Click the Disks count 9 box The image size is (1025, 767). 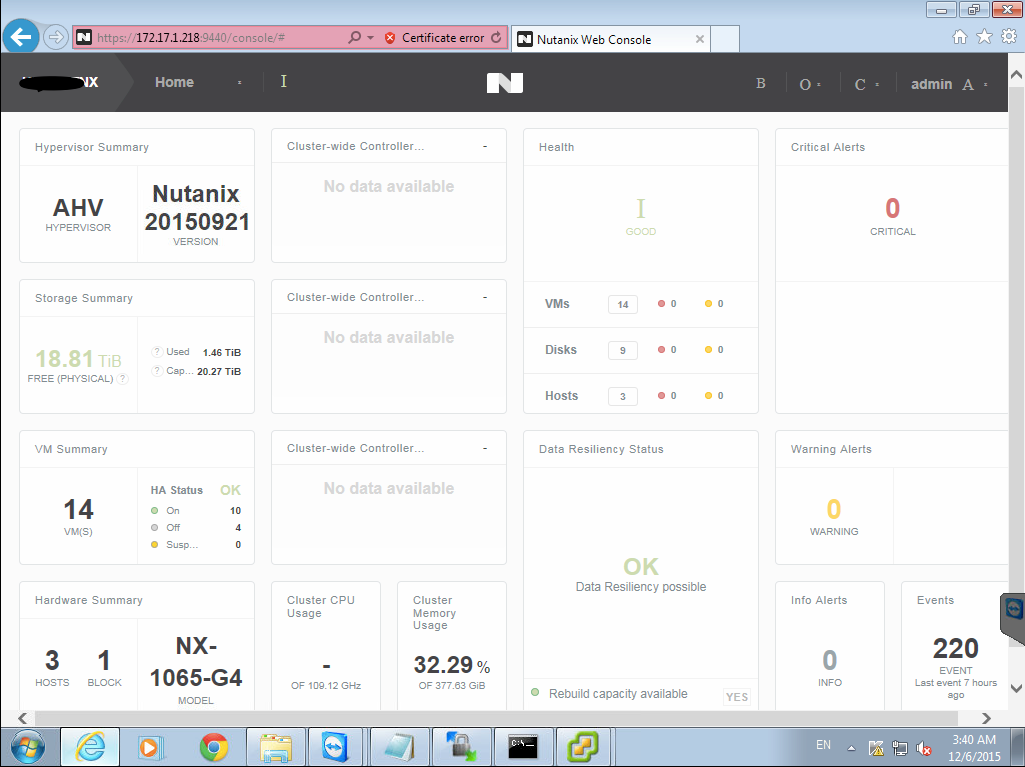pos(622,350)
